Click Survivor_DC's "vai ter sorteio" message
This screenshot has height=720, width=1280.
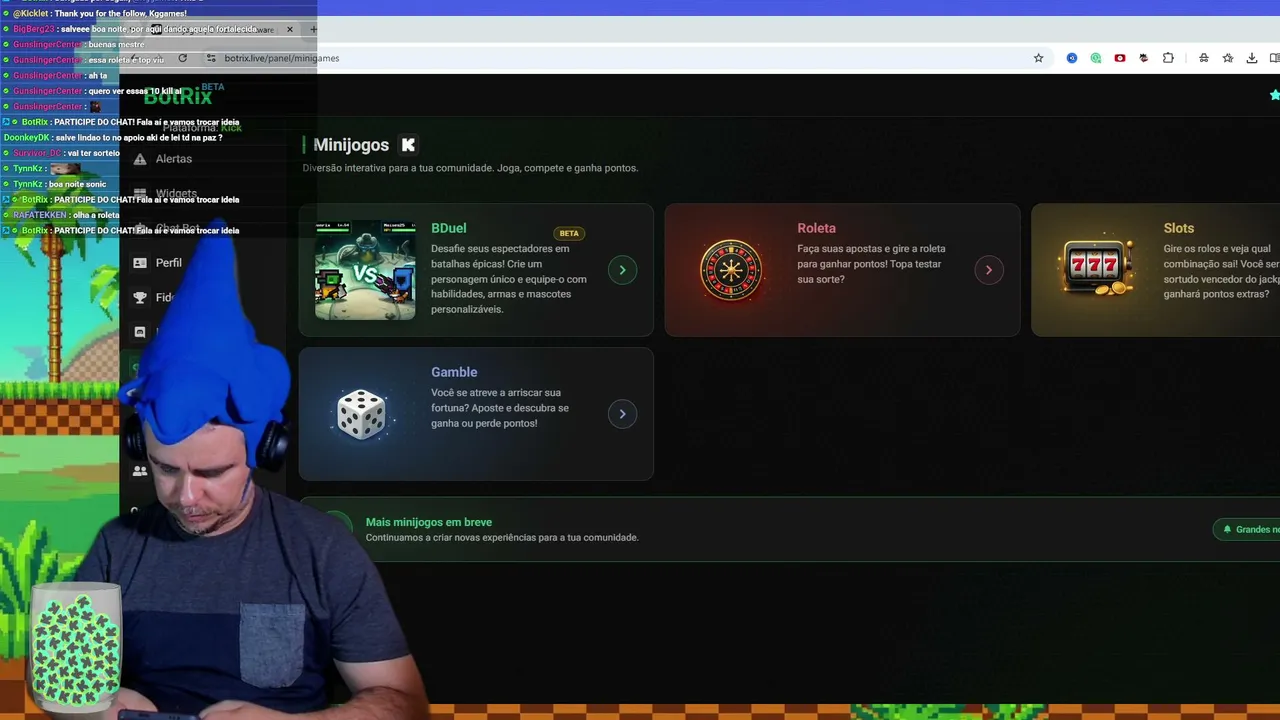[61, 153]
